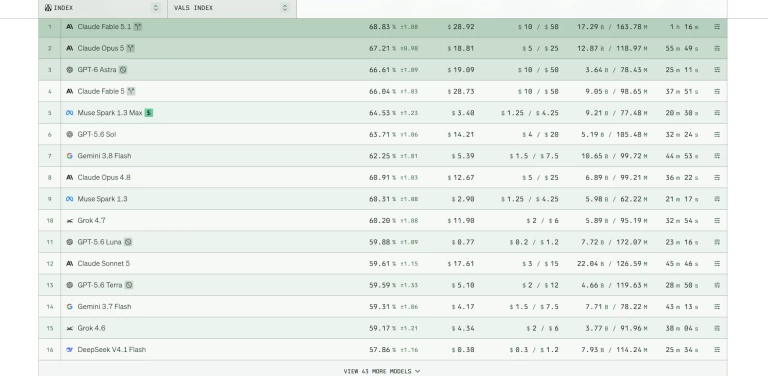Click the 1 h 16 m duration cell
Screen dimensions: 768x376
pos(684,27)
